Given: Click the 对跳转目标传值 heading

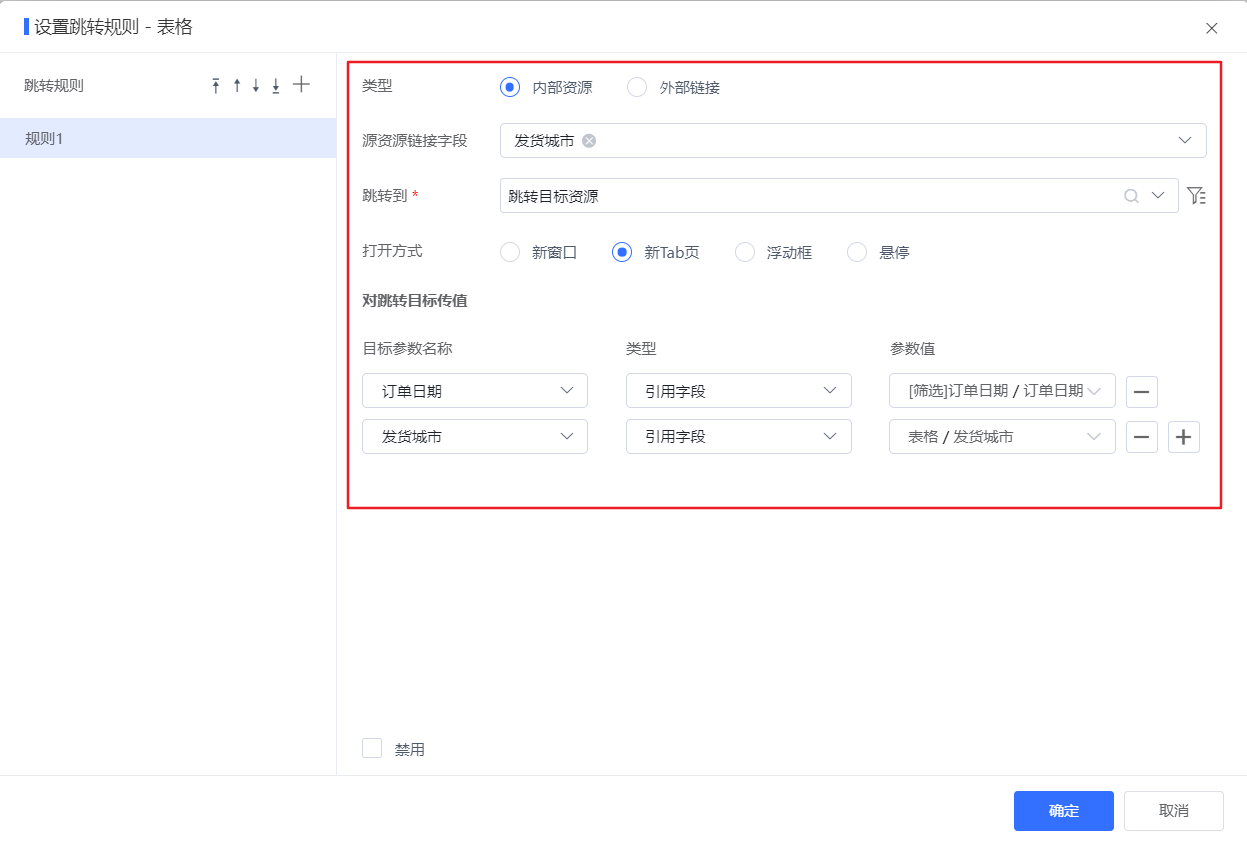Looking at the screenshot, I should [415, 300].
